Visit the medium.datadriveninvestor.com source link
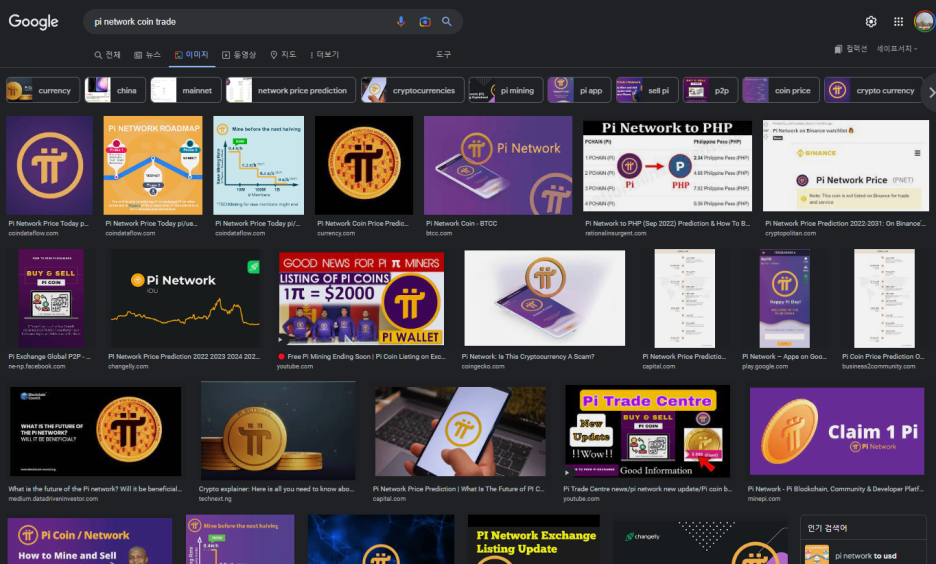 click(53, 498)
